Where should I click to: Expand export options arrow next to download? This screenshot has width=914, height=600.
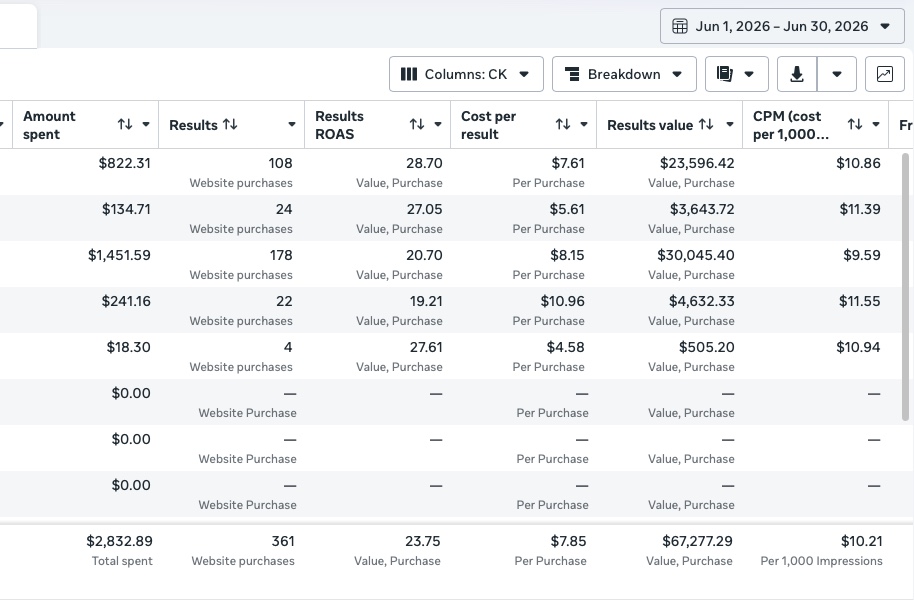[x=837, y=74]
